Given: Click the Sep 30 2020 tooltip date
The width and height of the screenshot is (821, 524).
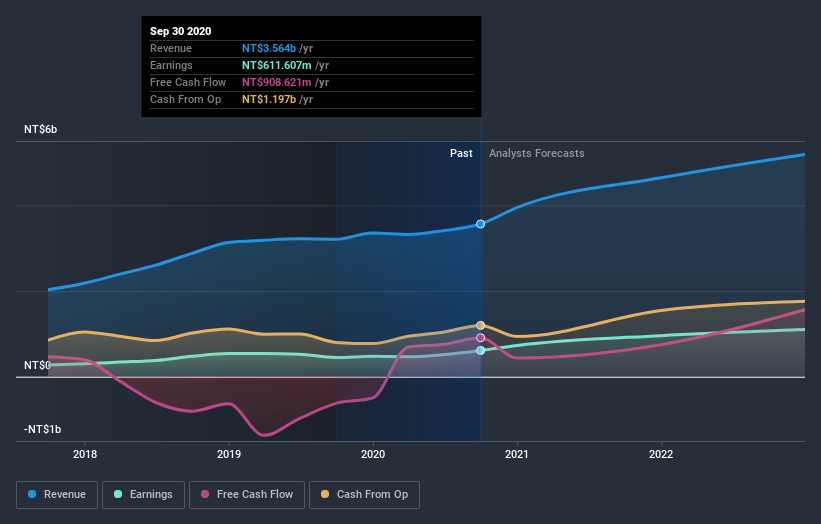Looking at the screenshot, I should tap(181, 31).
